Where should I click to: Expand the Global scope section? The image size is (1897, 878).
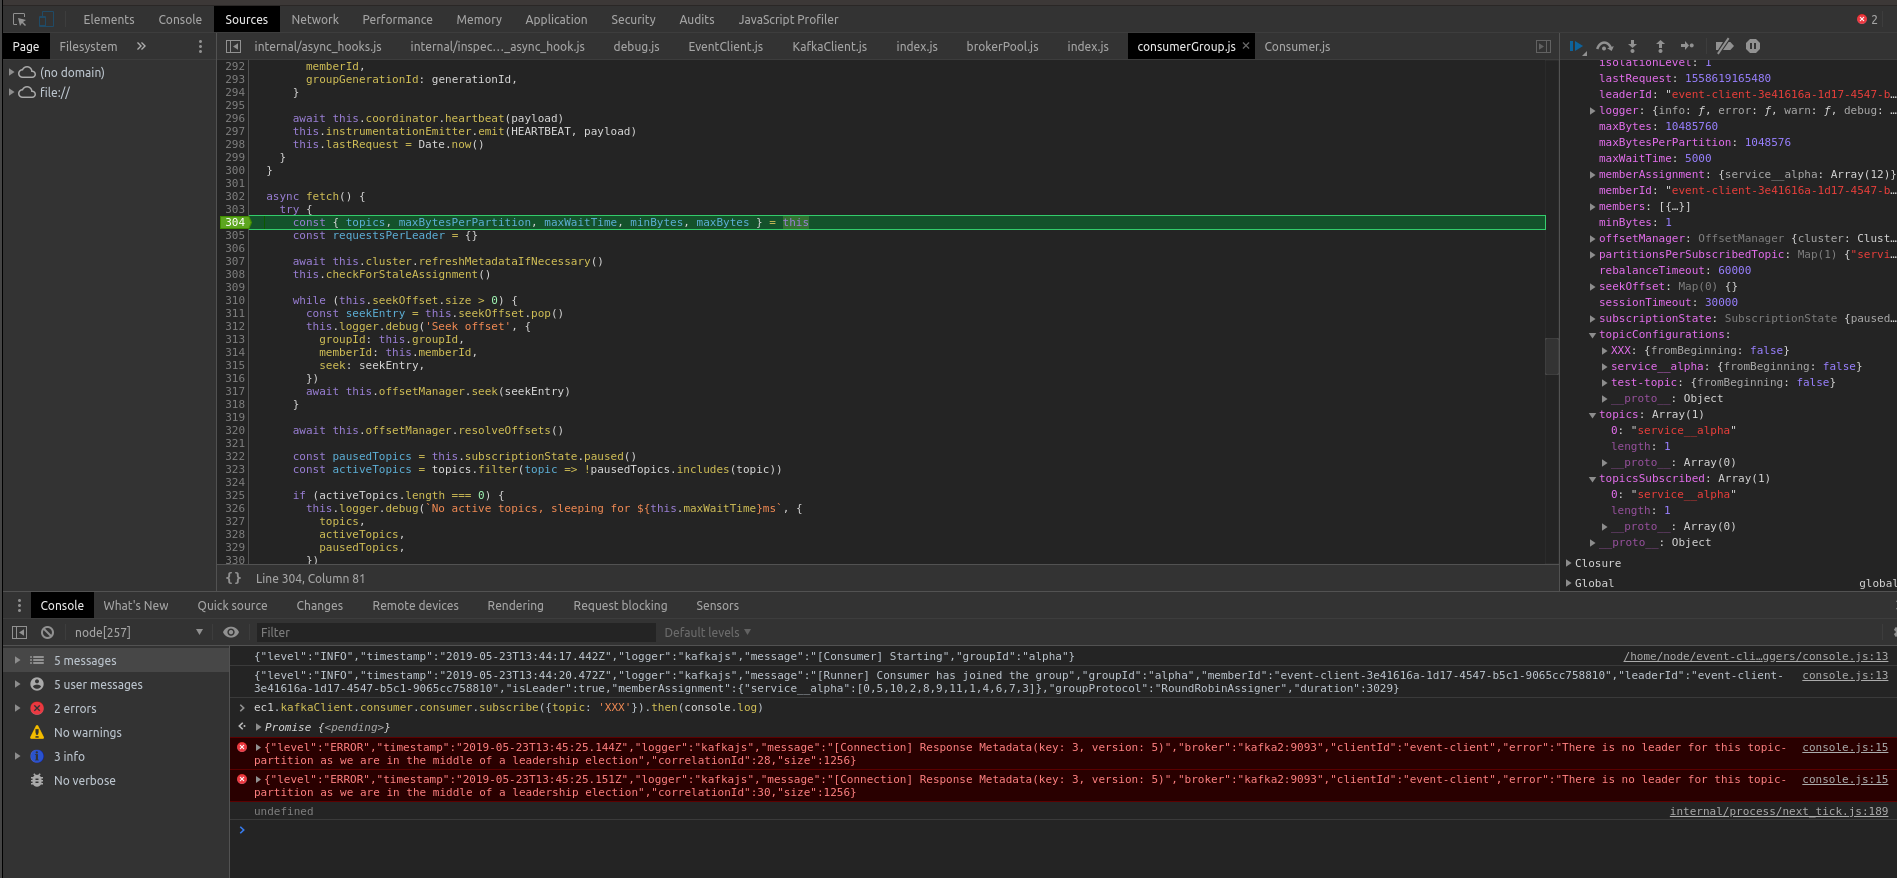tap(1568, 583)
